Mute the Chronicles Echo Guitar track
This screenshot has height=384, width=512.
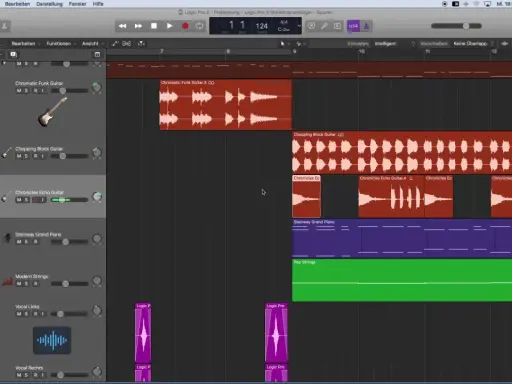[19, 200]
